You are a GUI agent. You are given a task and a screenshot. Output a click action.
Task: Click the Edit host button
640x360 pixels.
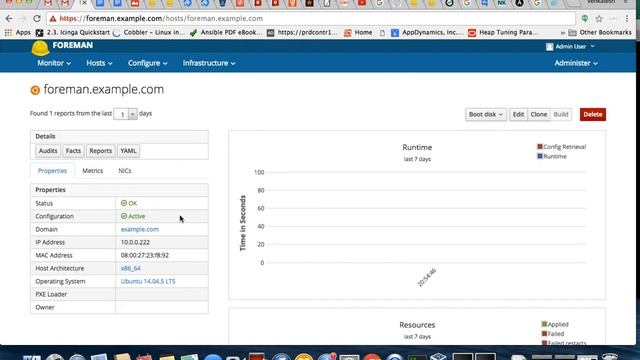(518, 115)
